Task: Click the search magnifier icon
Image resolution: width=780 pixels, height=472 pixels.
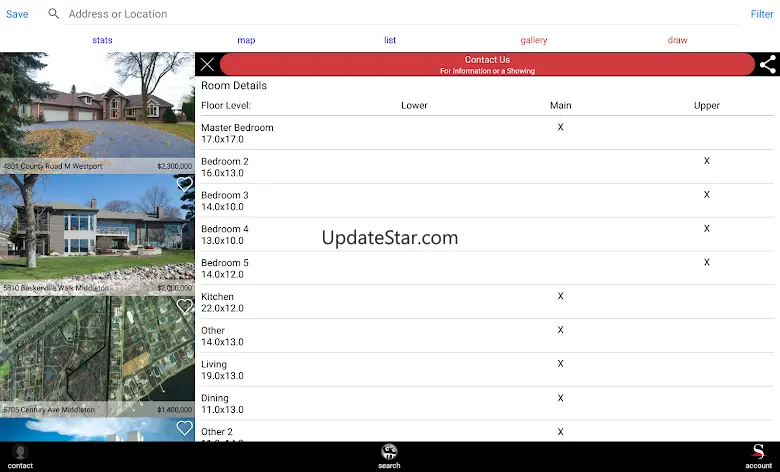Action: [53, 13]
